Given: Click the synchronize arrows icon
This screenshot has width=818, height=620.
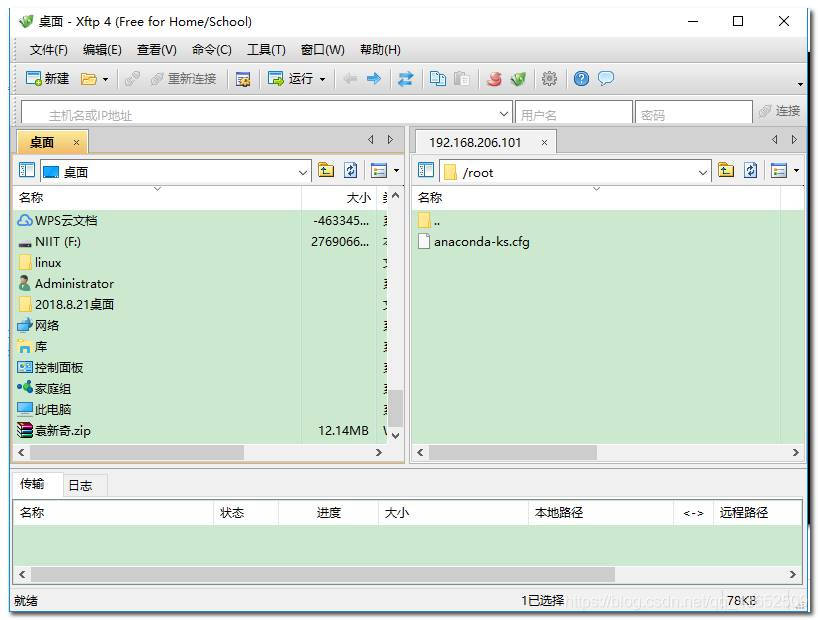Looking at the screenshot, I should coord(405,79).
